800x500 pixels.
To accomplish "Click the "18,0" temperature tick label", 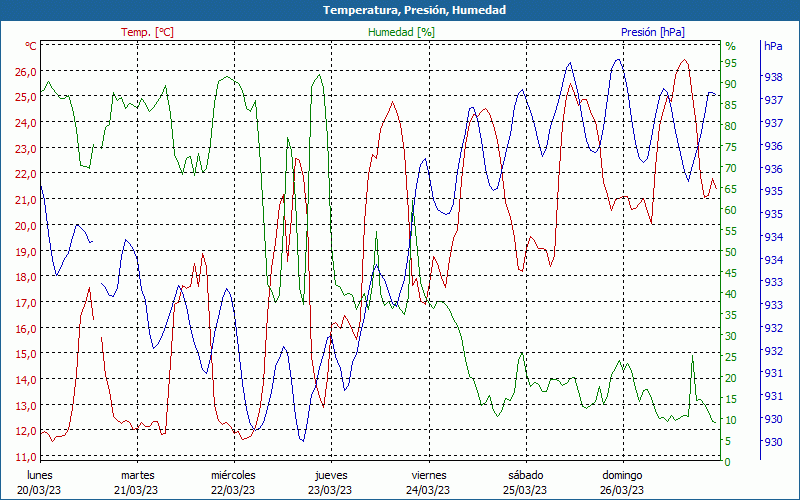I will pyautogui.click(x=27, y=277).
